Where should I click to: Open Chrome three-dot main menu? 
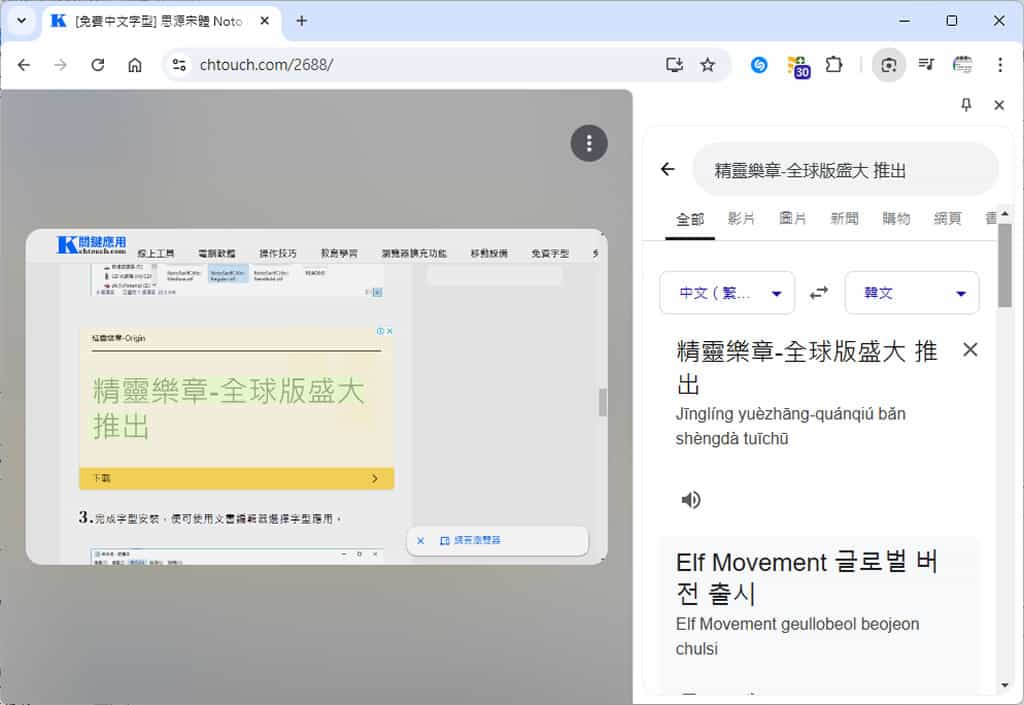click(1000, 65)
